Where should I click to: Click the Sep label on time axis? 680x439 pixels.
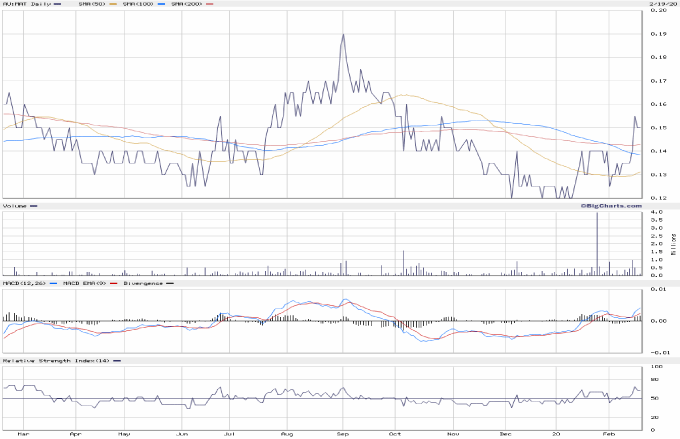(341, 435)
